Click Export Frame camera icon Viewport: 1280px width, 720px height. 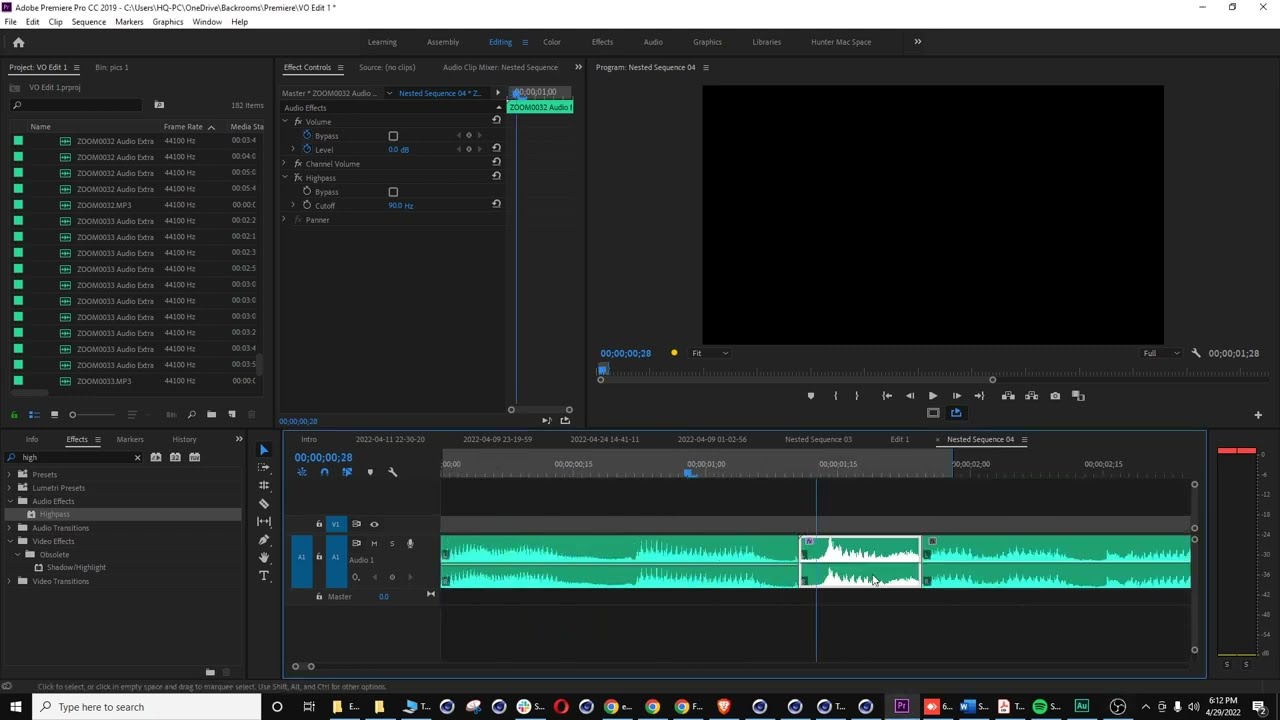click(x=1055, y=396)
